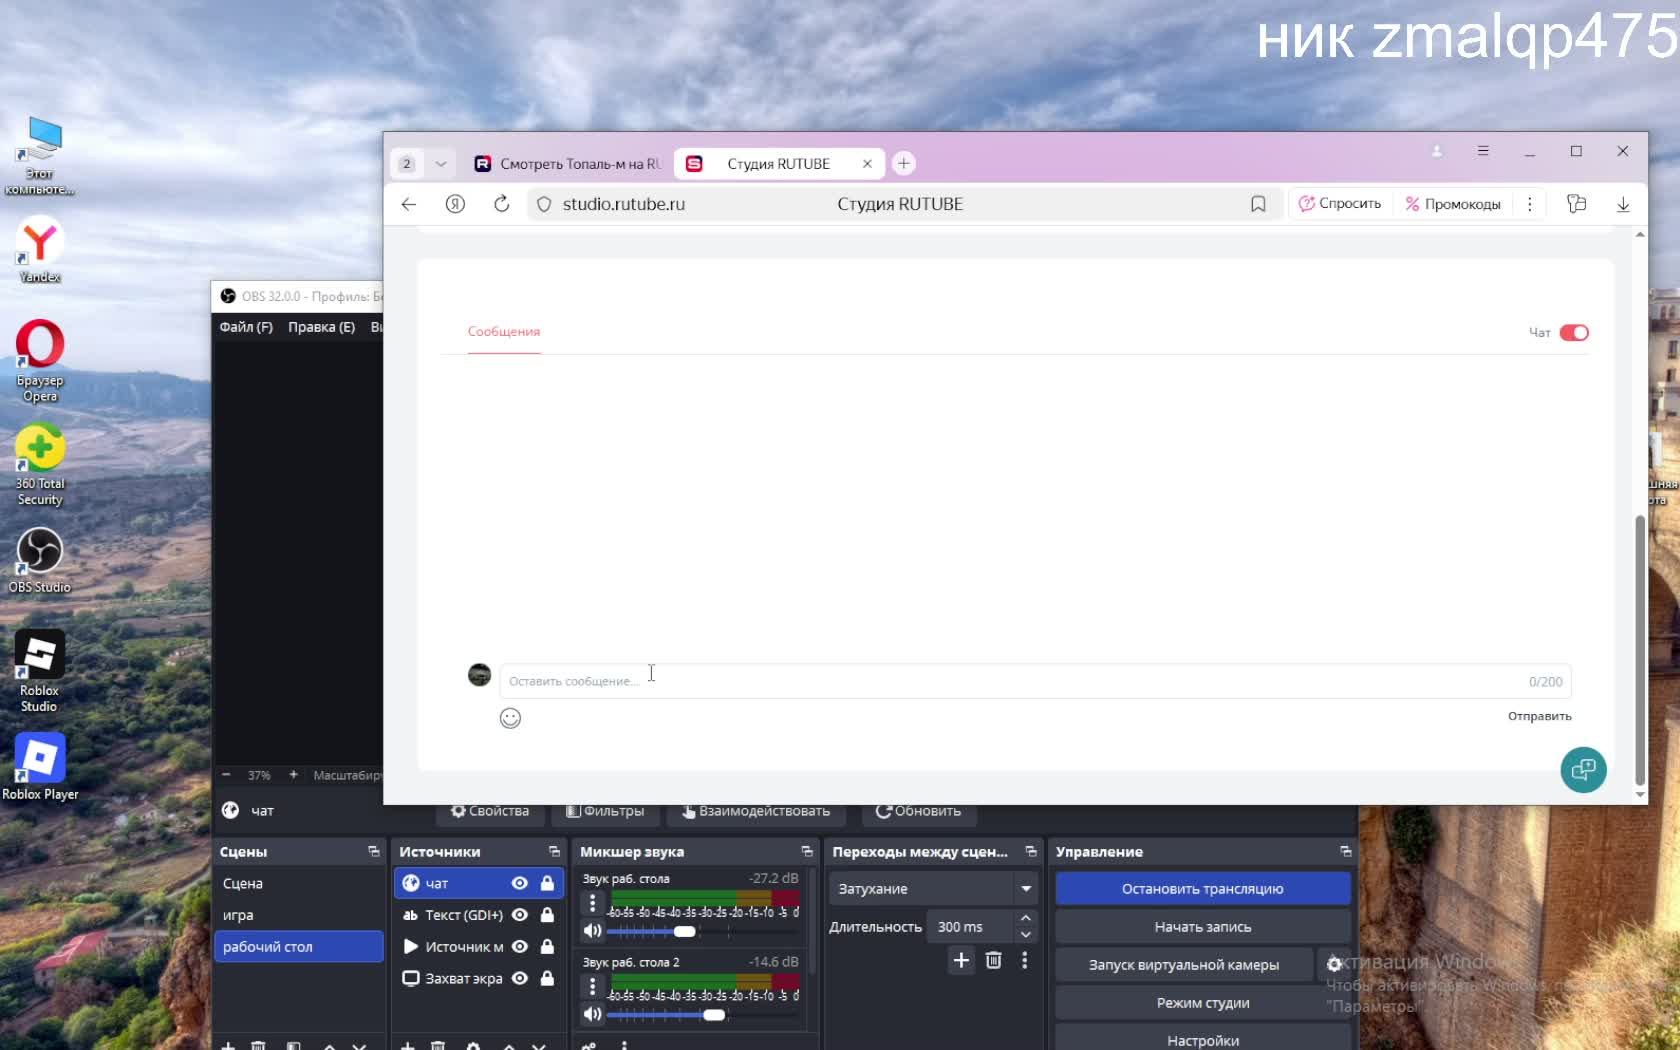Click Обновить in the source toolbar
The image size is (1680, 1050).
[x=918, y=811]
